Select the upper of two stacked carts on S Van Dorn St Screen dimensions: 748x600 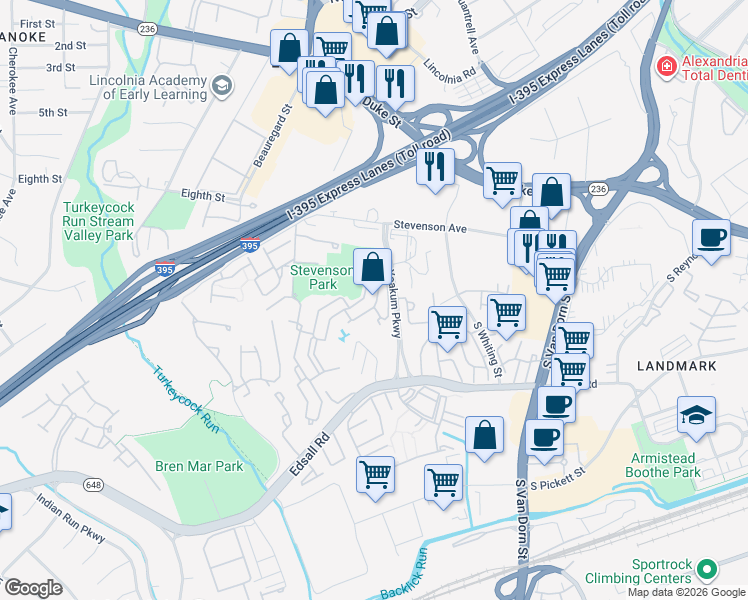tap(575, 338)
